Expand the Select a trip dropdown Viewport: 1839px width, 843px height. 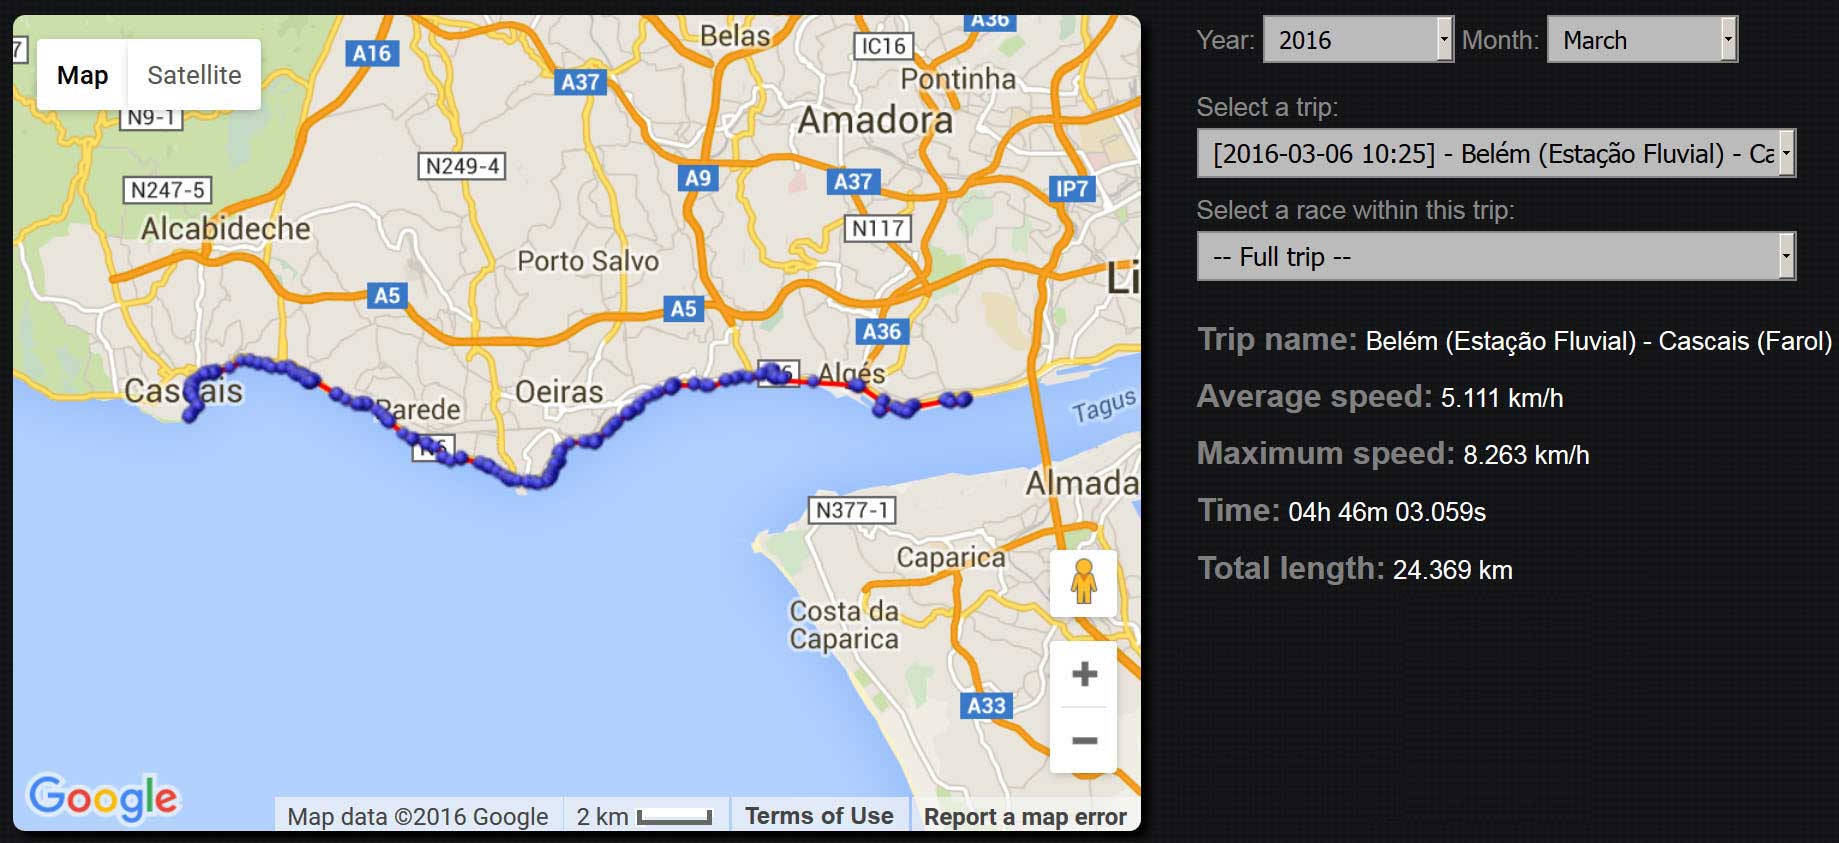pyautogui.click(x=1496, y=154)
